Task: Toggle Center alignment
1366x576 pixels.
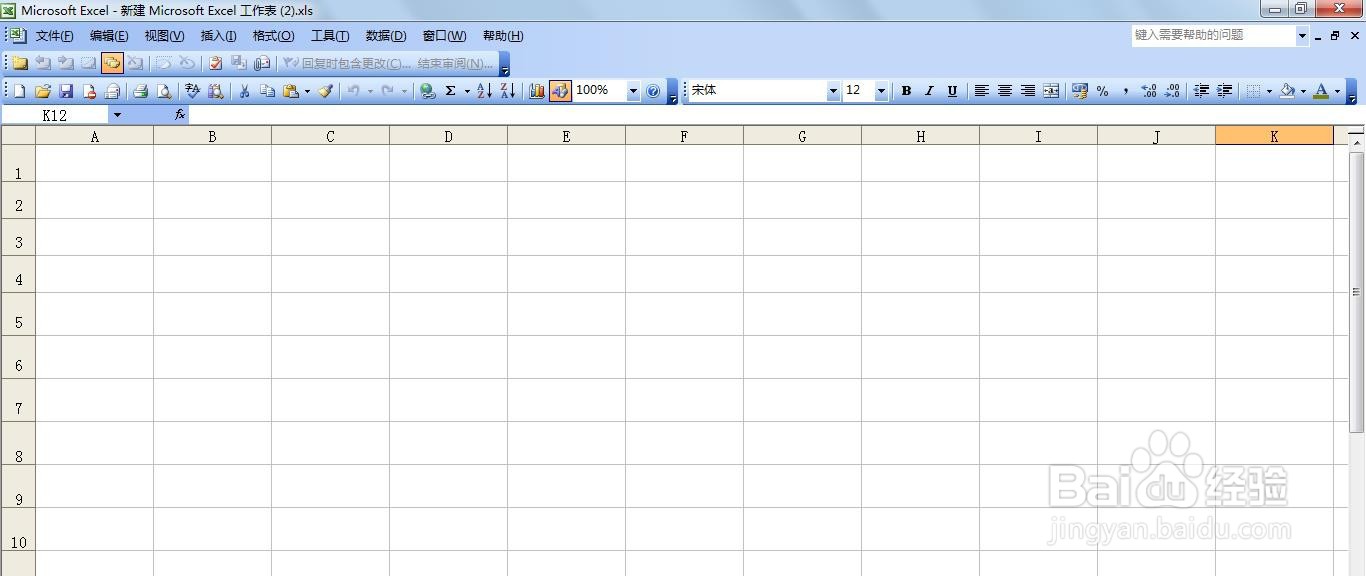Action: click(x=1005, y=91)
